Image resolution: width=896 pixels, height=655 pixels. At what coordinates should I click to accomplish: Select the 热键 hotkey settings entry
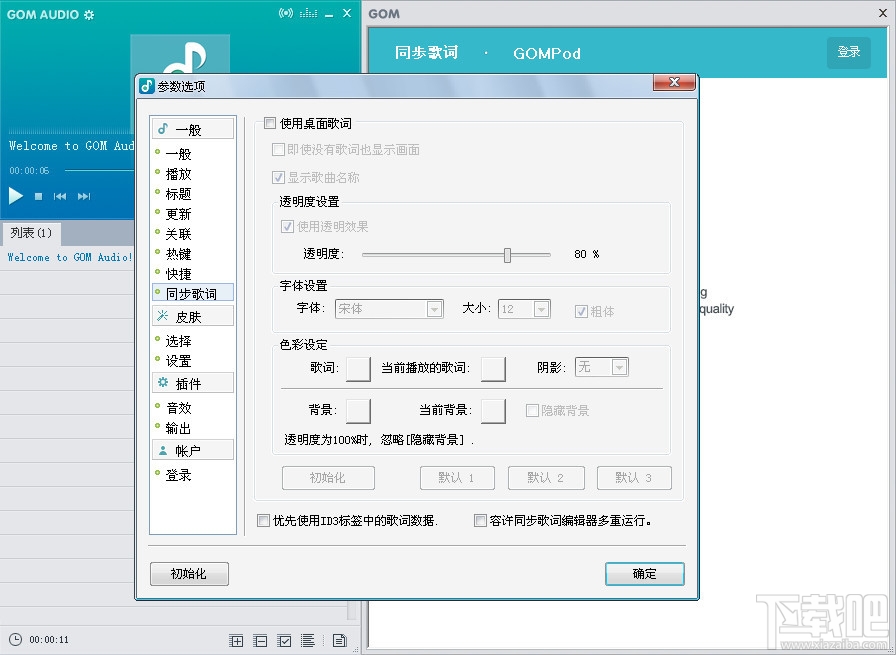point(177,253)
